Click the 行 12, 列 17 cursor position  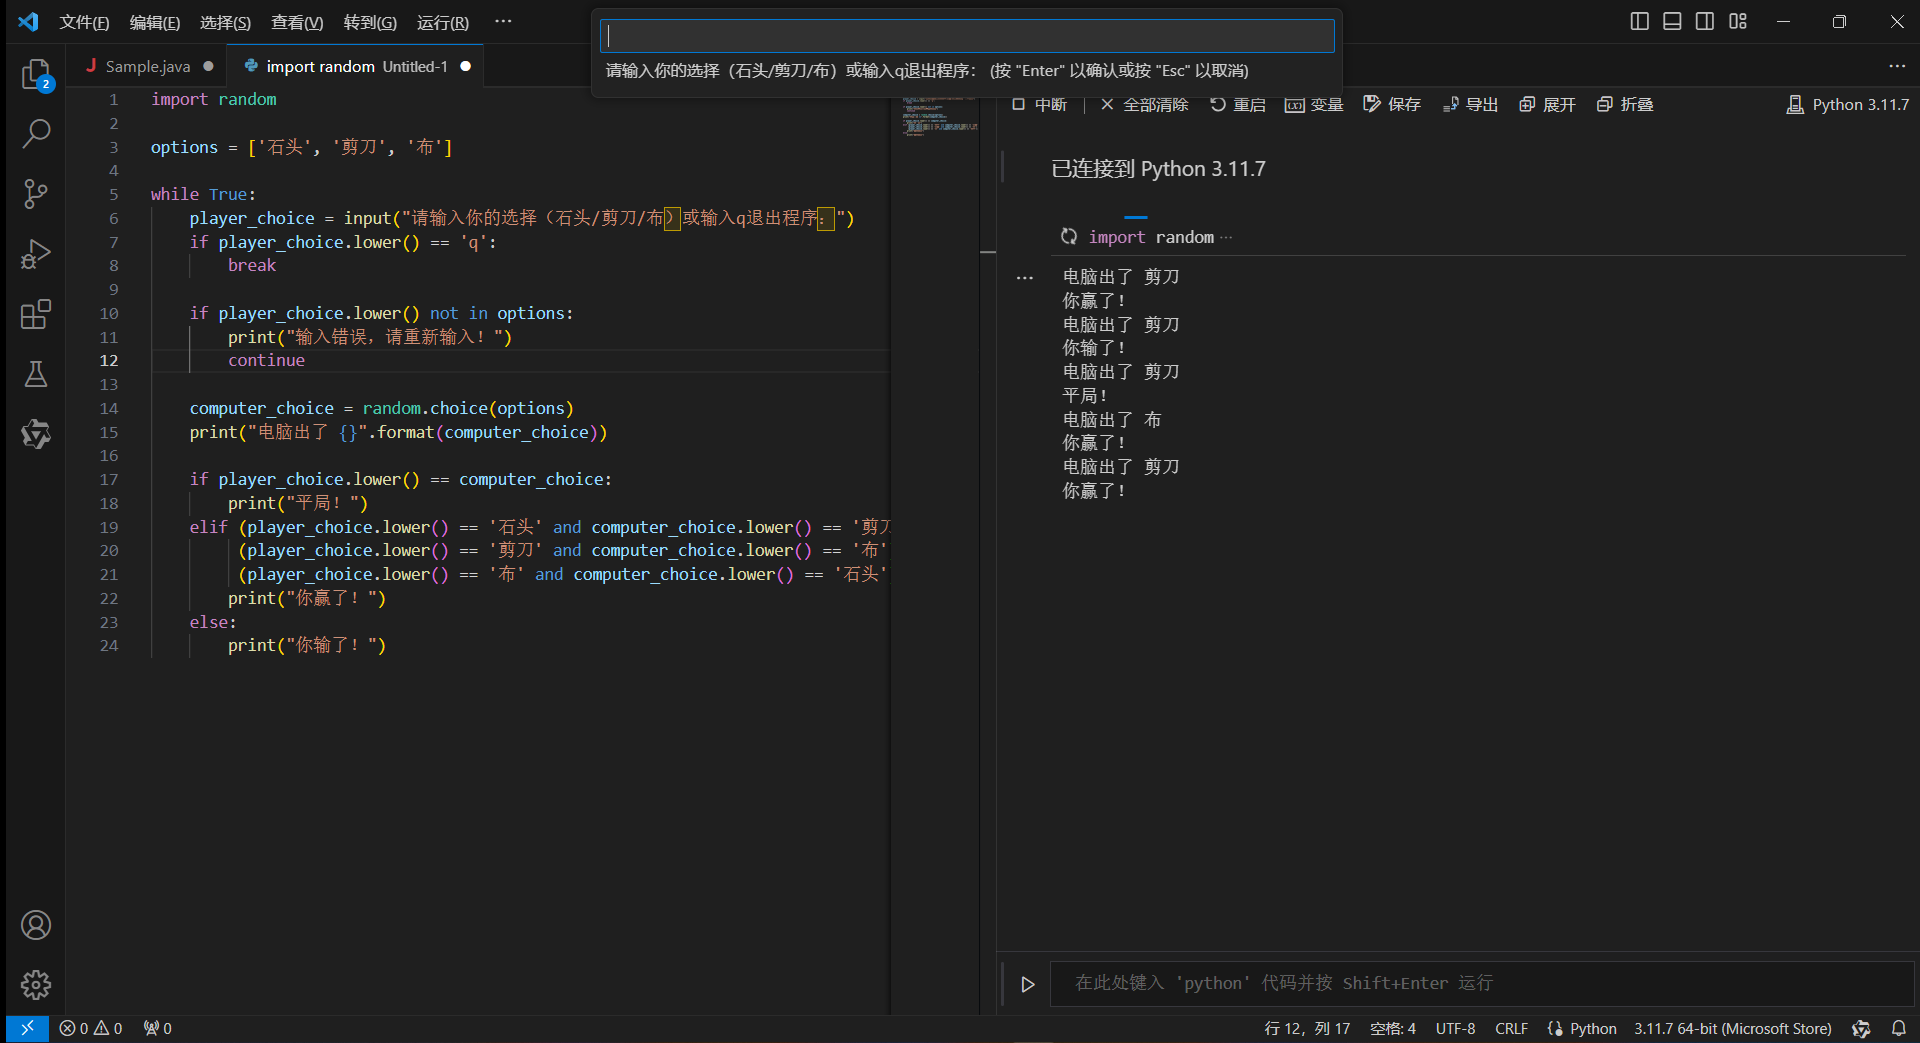(1307, 1028)
